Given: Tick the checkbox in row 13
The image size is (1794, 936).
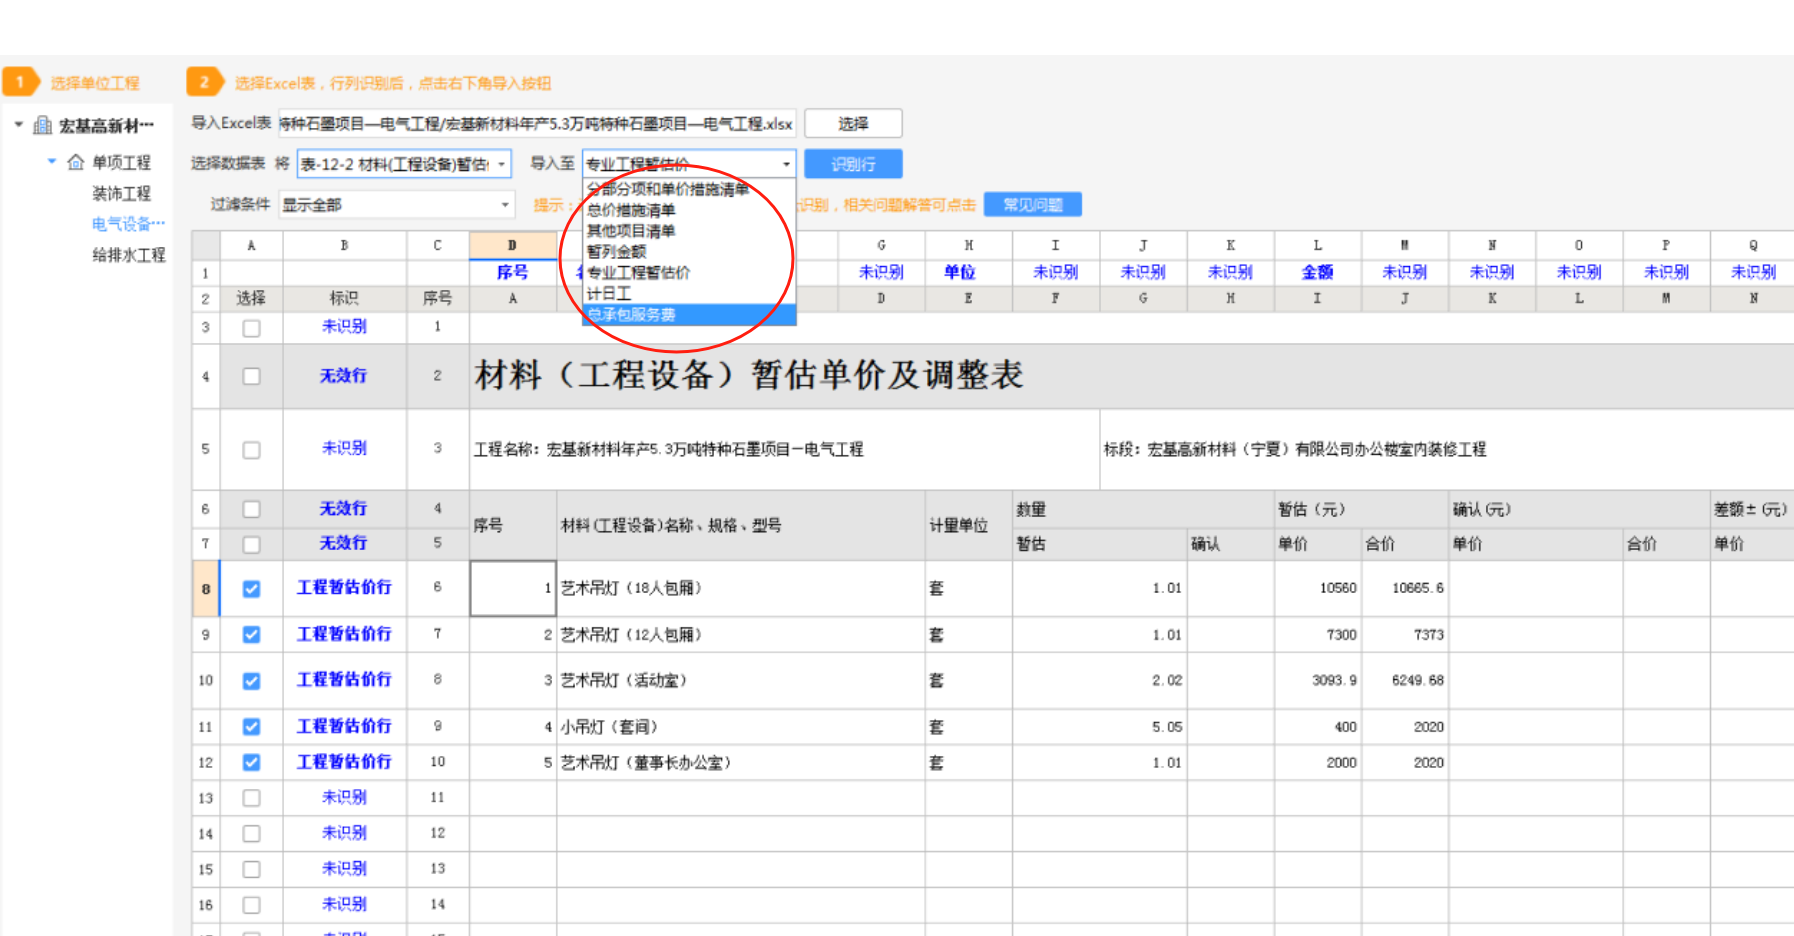Looking at the screenshot, I should tap(251, 798).
